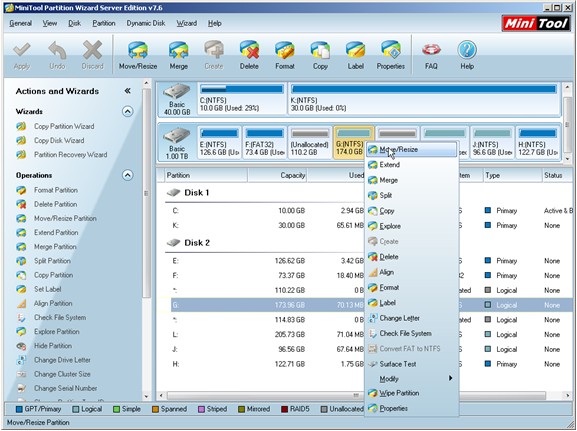The width and height of the screenshot is (577, 431).
Task: Choose Surface Test in the context menu
Action: tap(412, 364)
